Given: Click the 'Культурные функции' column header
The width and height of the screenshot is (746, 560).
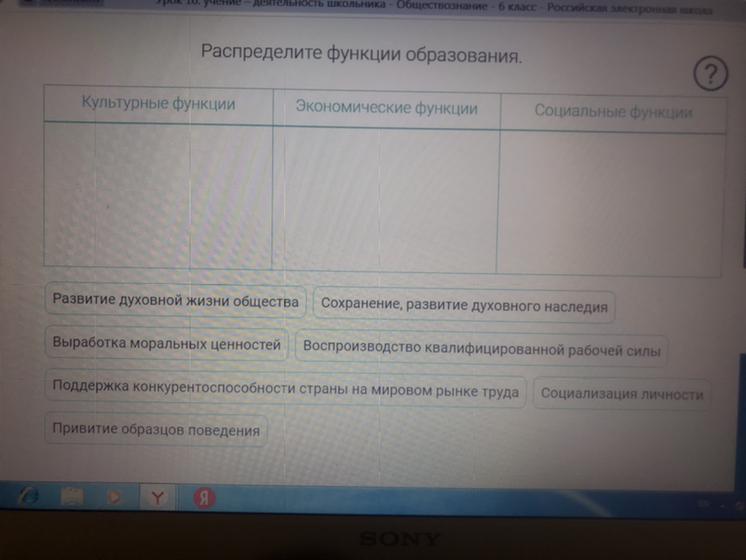Looking at the screenshot, I should tap(158, 104).
